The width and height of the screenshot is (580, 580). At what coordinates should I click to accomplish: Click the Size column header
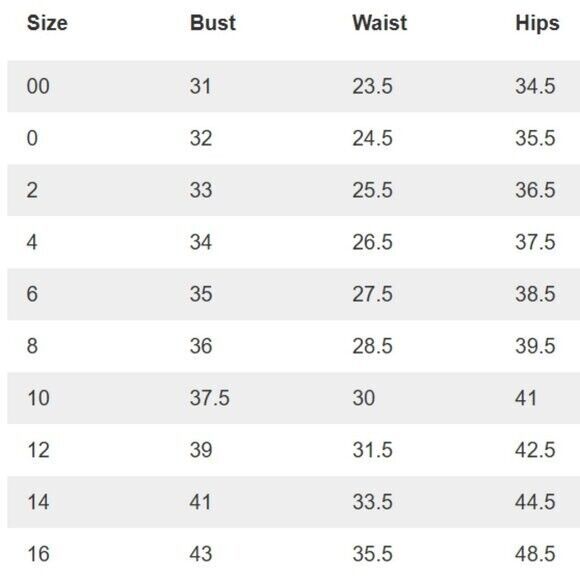click(47, 23)
